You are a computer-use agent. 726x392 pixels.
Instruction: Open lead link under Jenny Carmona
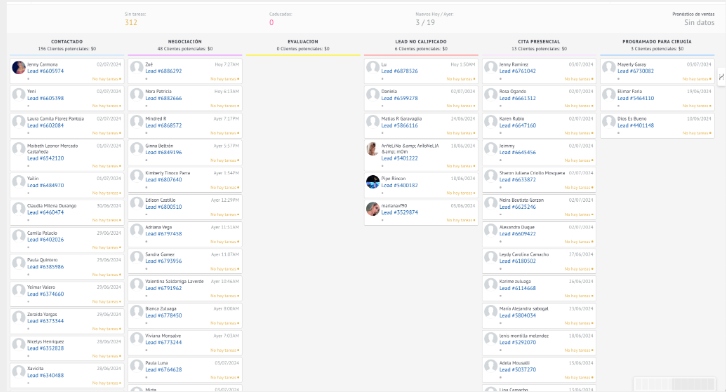click(x=45, y=71)
